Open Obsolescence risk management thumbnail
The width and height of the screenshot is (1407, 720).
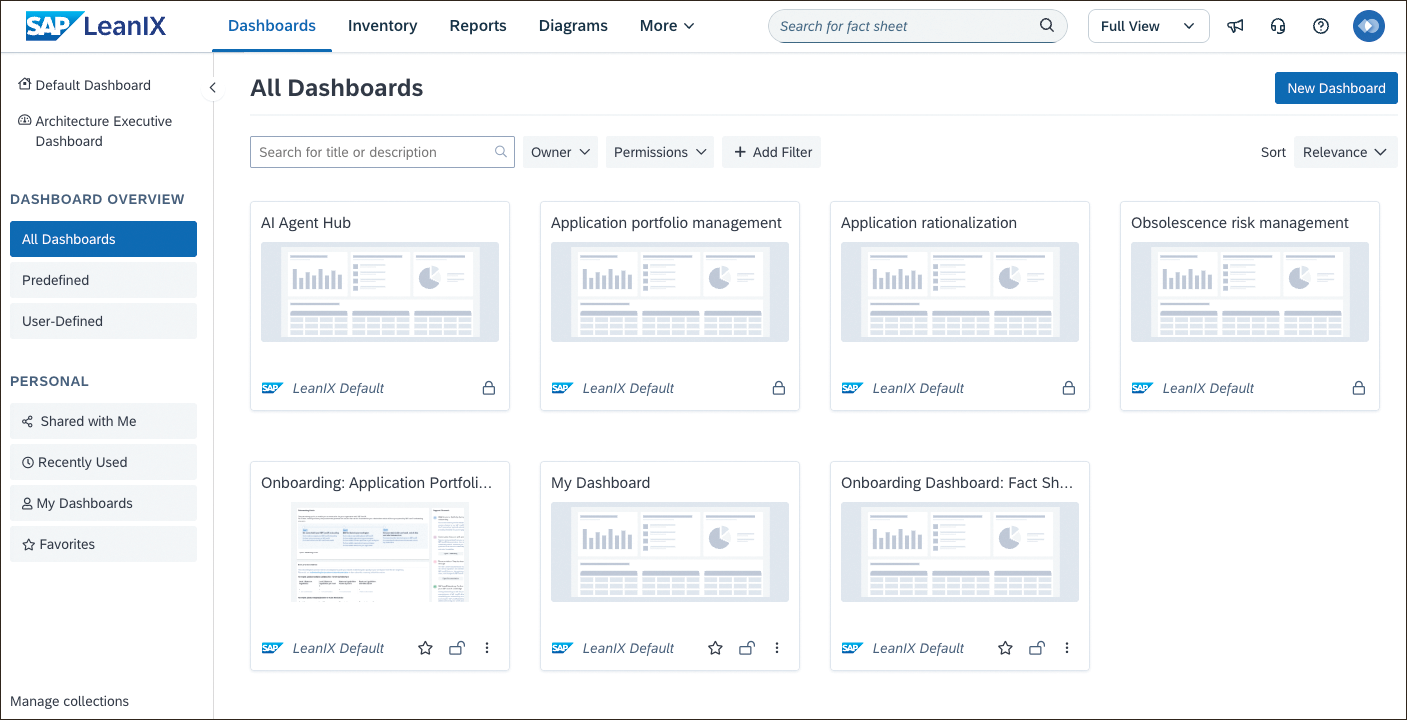point(1250,292)
